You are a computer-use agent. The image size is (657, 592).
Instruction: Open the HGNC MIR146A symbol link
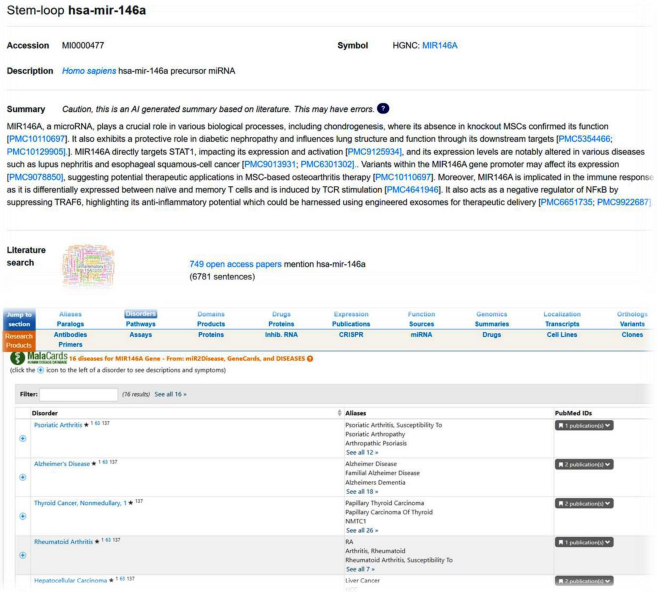440,46
